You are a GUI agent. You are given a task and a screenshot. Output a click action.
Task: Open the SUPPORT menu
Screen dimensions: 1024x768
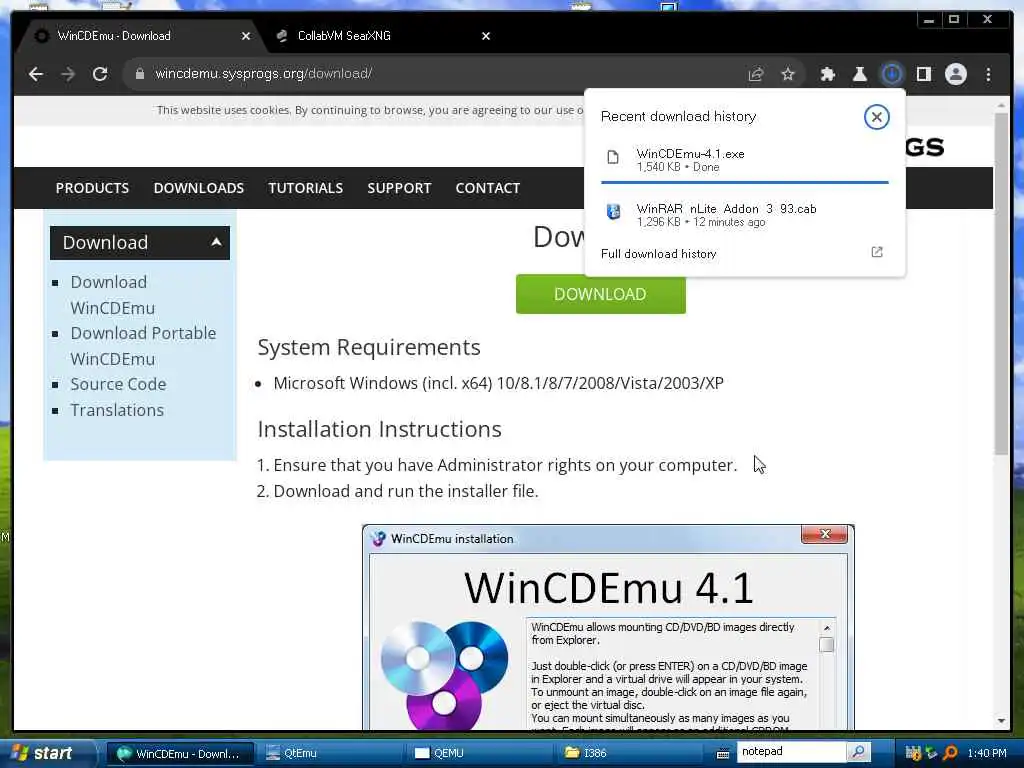pyautogui.click(x=399, y=188)
